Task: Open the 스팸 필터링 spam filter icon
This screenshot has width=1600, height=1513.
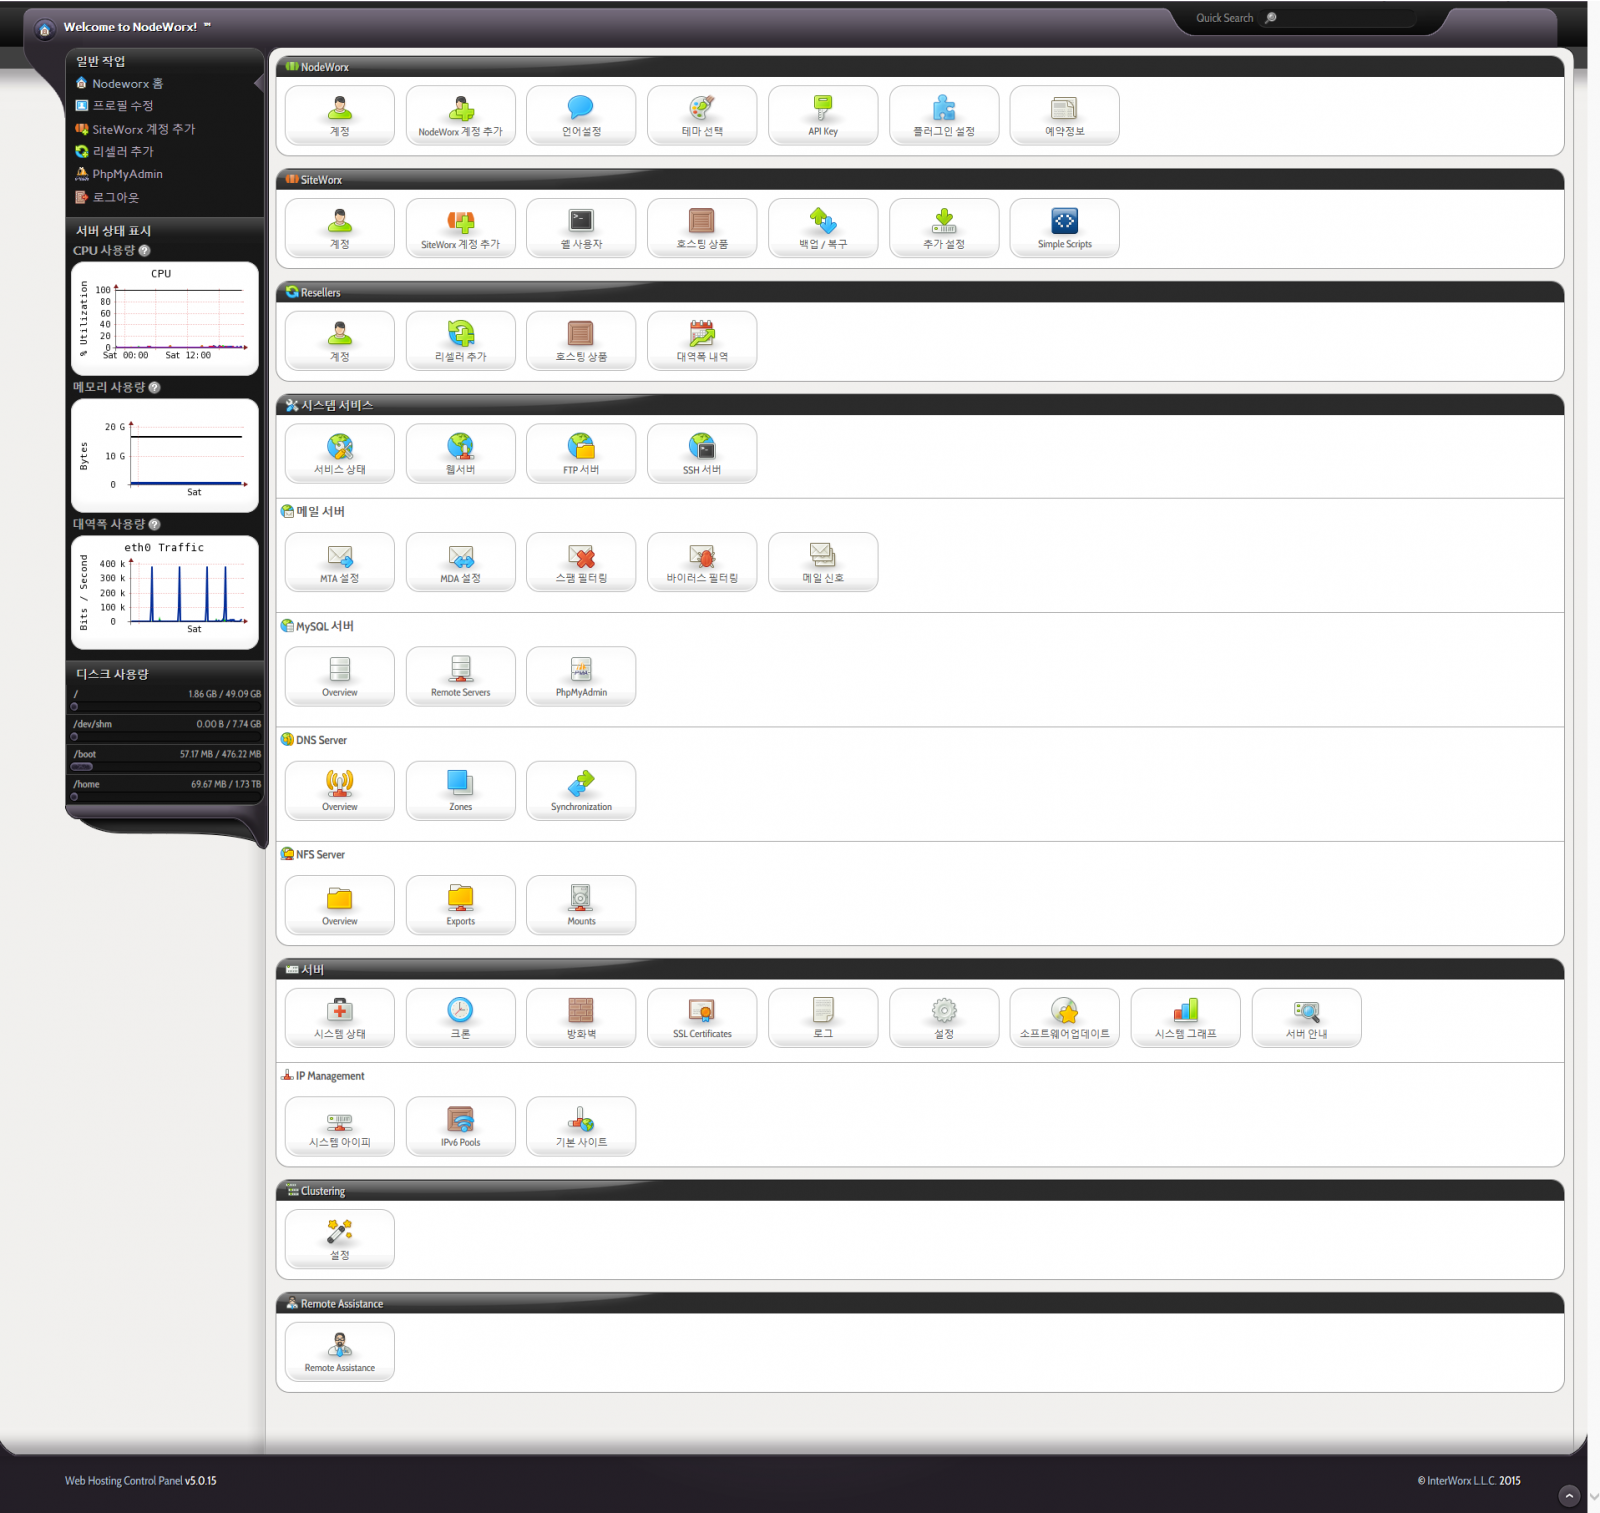Action: [x=580, y=562]
